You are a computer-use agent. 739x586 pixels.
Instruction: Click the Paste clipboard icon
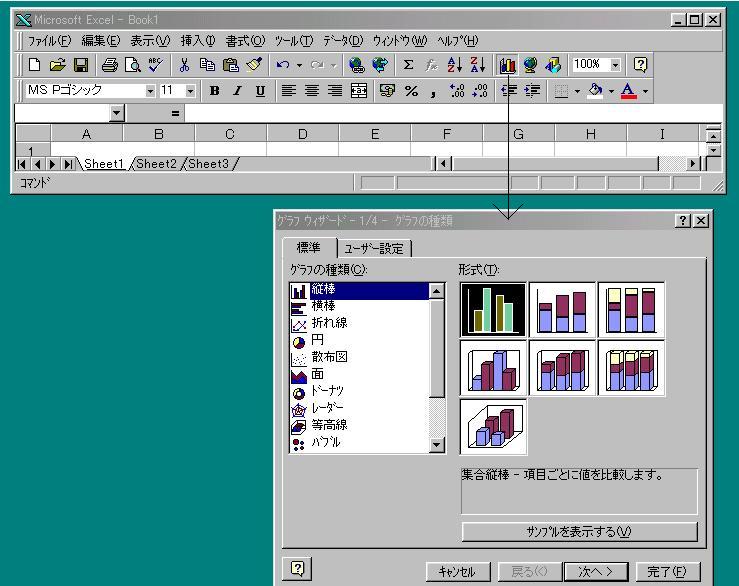pos(230,65)
